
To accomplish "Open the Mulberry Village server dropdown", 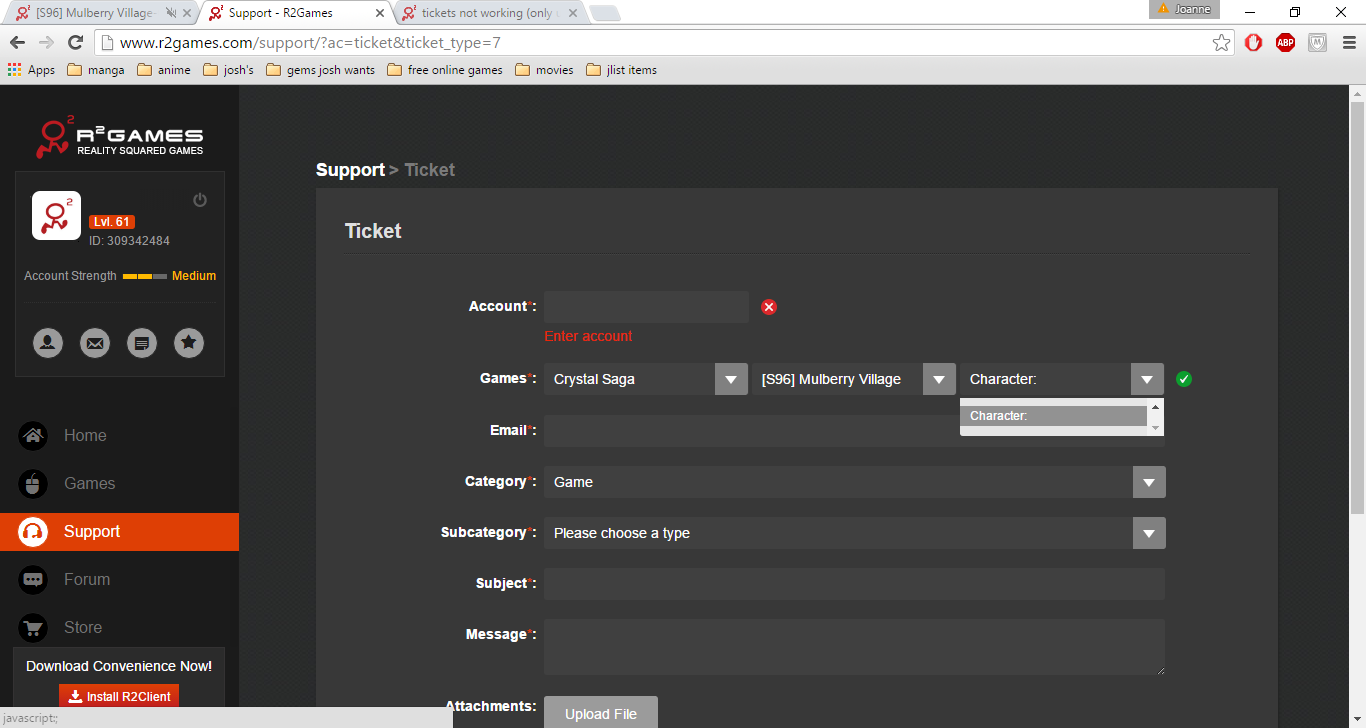I will tap(853, 379).
